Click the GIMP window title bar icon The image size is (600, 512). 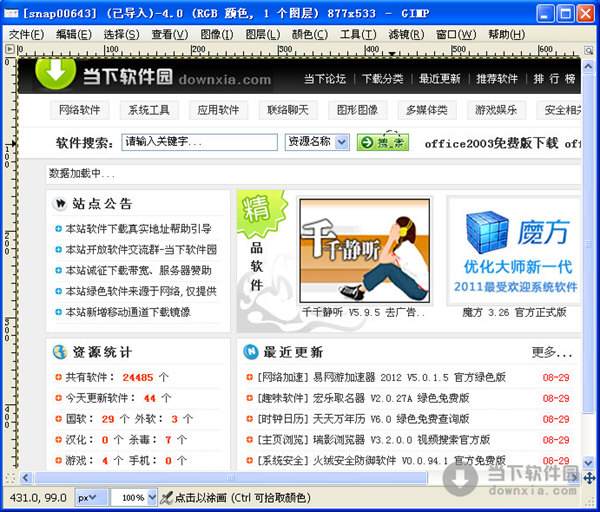click(x=11, y=14)
